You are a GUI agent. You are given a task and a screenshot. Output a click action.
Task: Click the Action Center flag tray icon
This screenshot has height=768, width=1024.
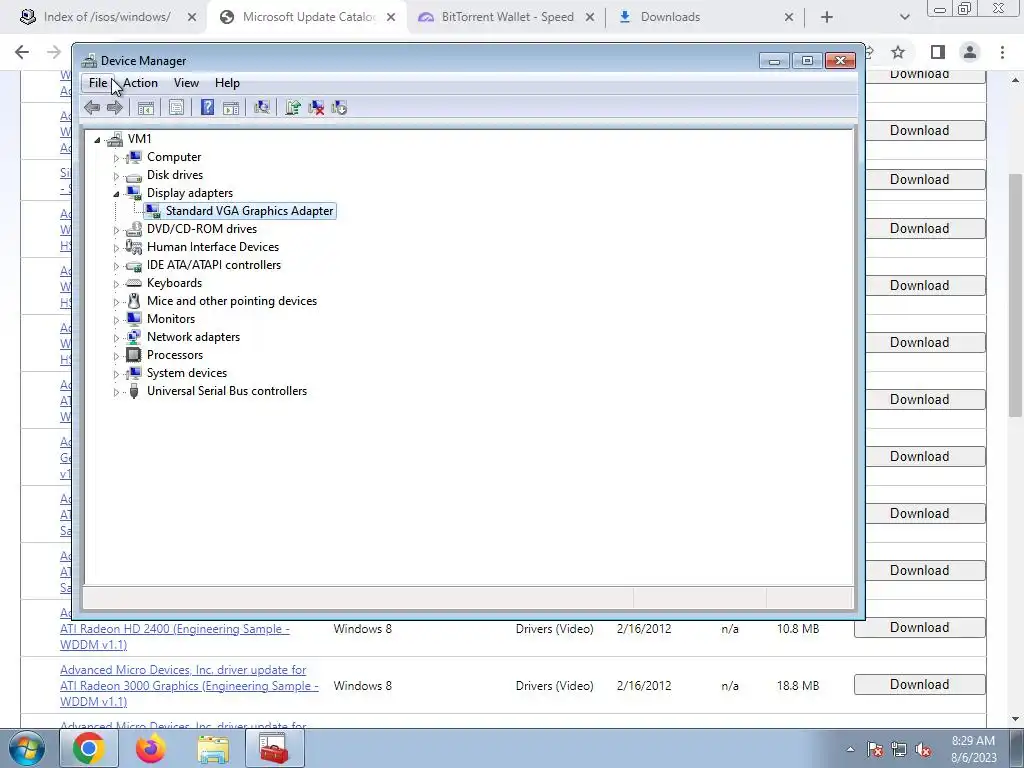point(875,750)
